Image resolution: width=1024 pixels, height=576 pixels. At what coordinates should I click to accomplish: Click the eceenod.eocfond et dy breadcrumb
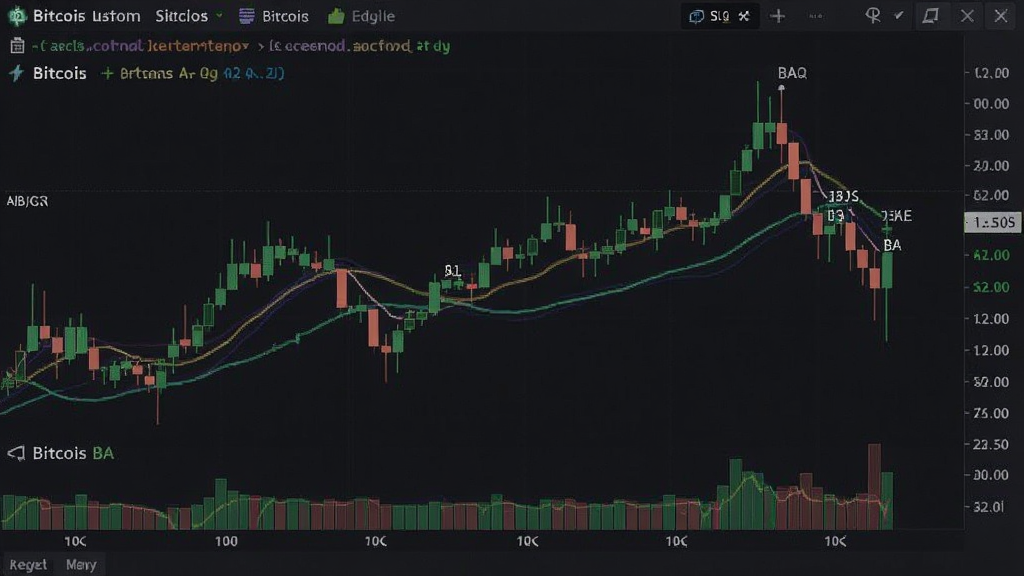(359, 46)
